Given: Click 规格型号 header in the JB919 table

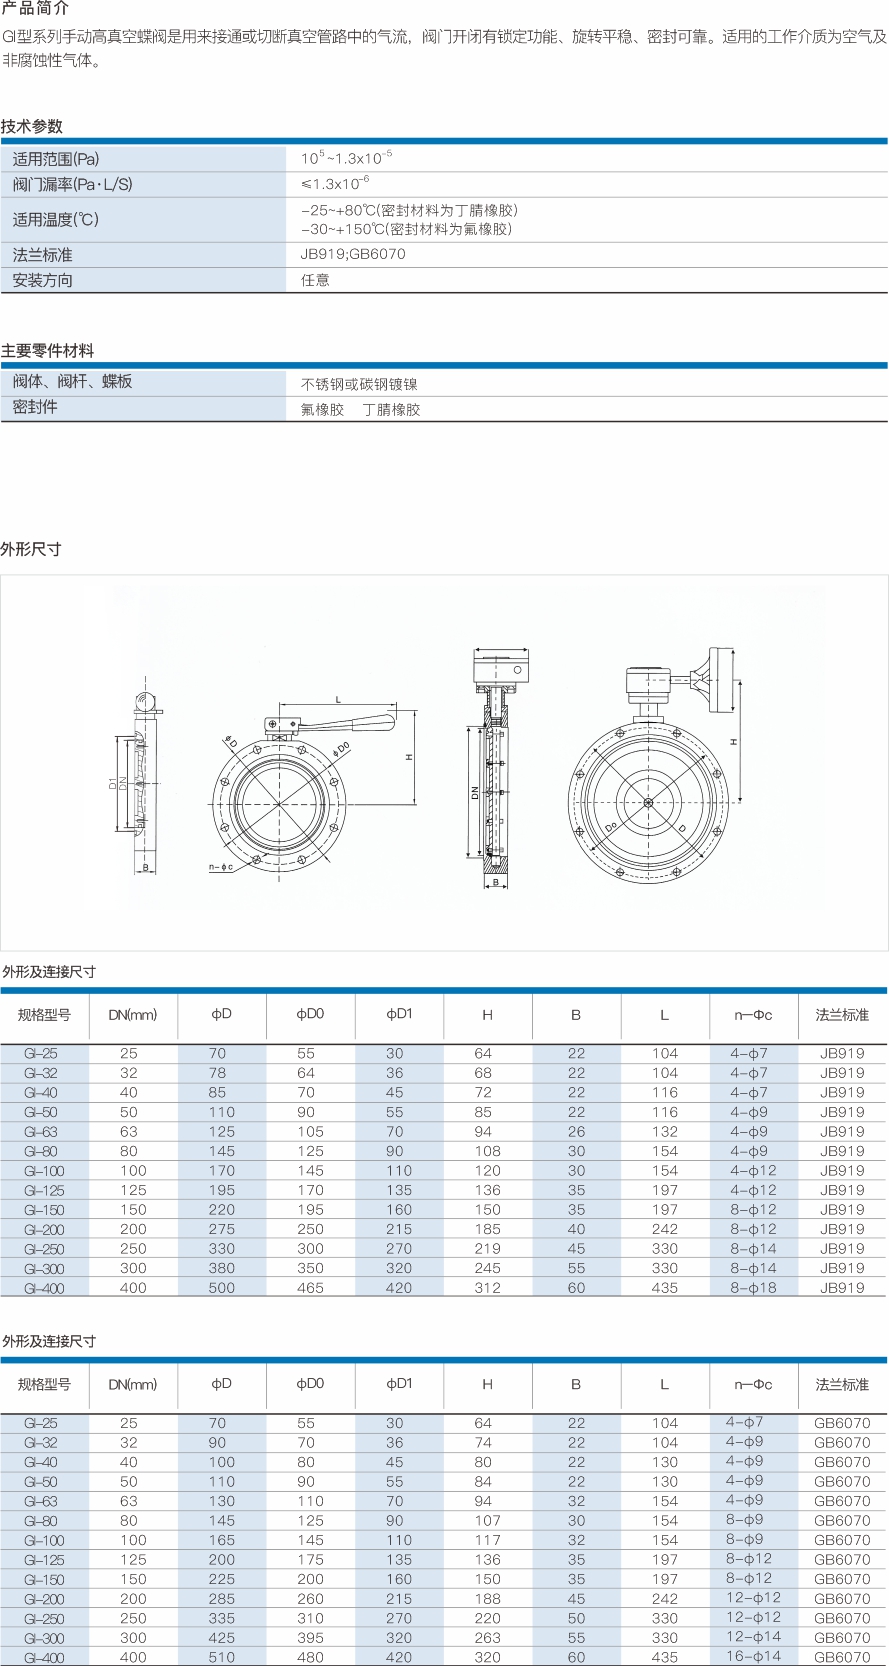Looking at the screenshot, I should click(44, 1015).
